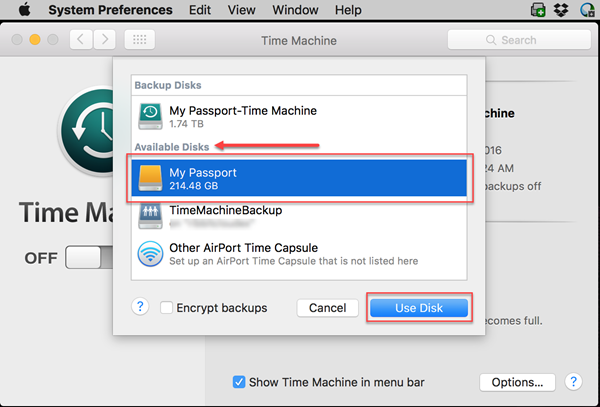The width and height of the screenshot is (600, 407).
Task: Select My Passport 214.48 GB disk
Action: click(x=299, y=178)
